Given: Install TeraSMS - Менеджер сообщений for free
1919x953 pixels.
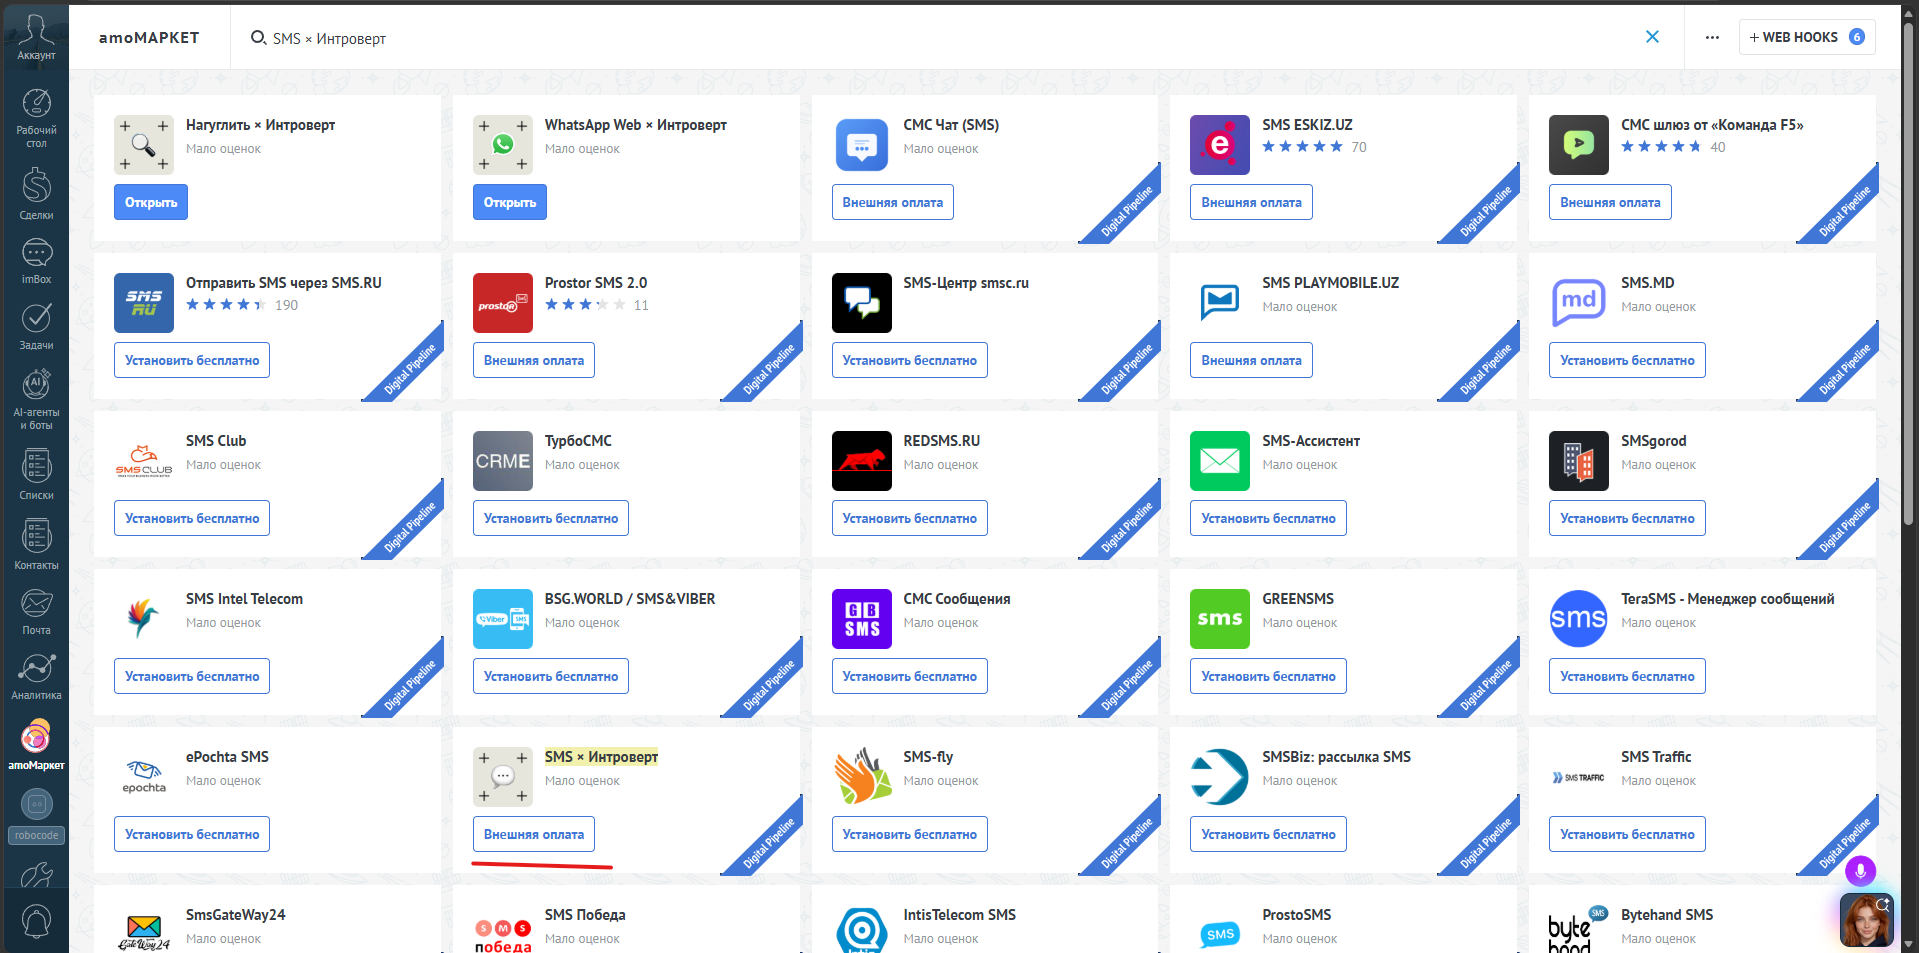Looking at the screenshot, I should tap(1627, 676).
